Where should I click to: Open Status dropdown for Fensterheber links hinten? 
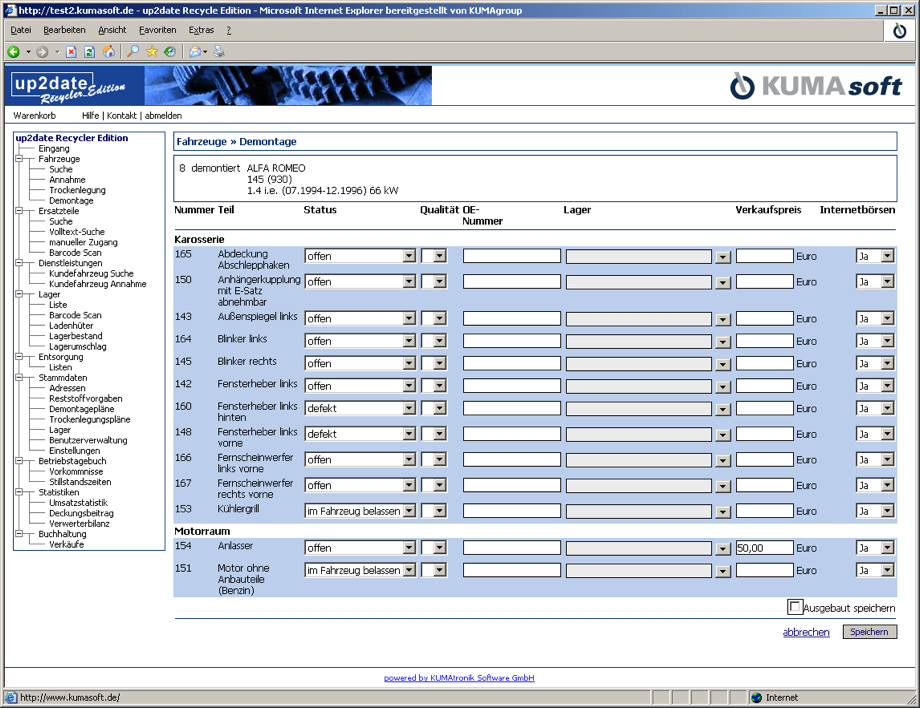[409, 408]
